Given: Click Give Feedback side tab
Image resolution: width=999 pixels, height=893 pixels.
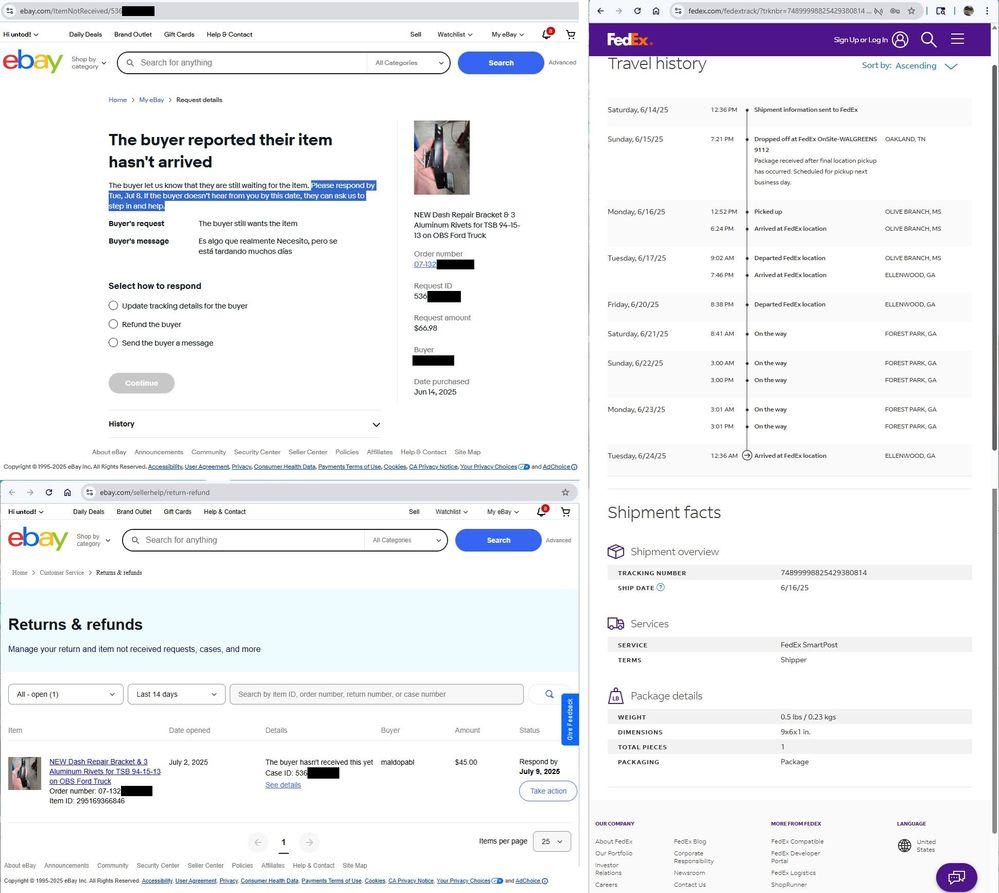Looking at the screenshot, I should tap(570, 718).
